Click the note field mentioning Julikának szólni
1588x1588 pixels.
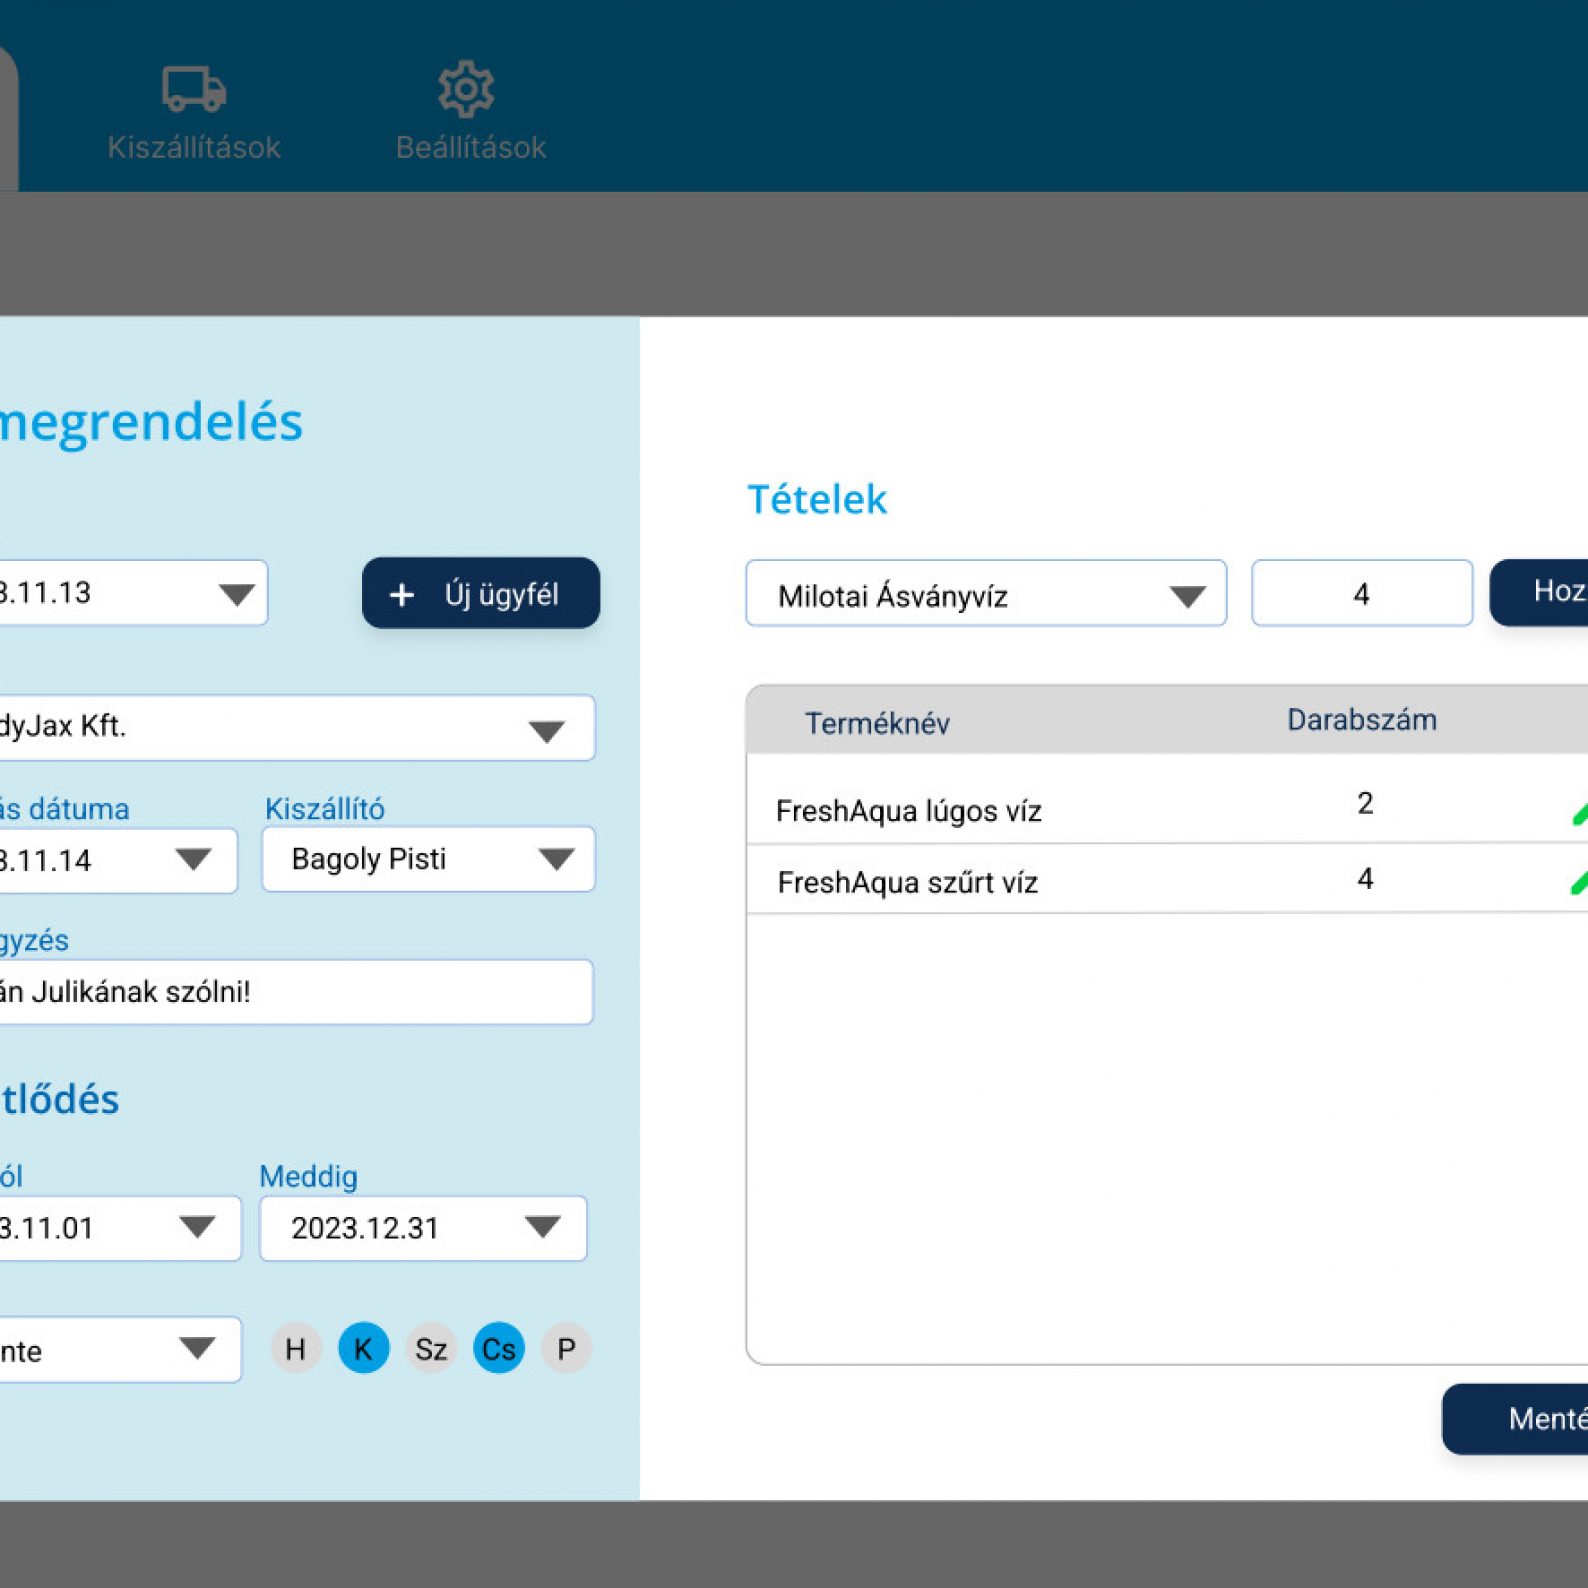[290, 992]
